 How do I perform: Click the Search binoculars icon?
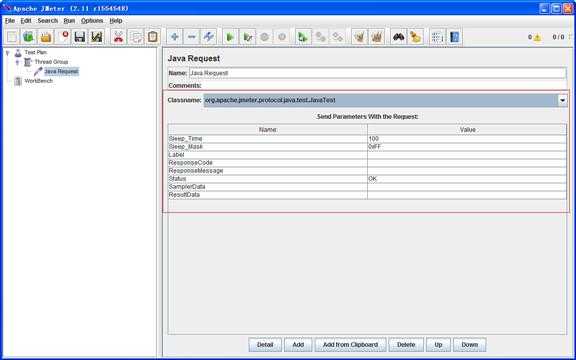[x=399, y=37]
